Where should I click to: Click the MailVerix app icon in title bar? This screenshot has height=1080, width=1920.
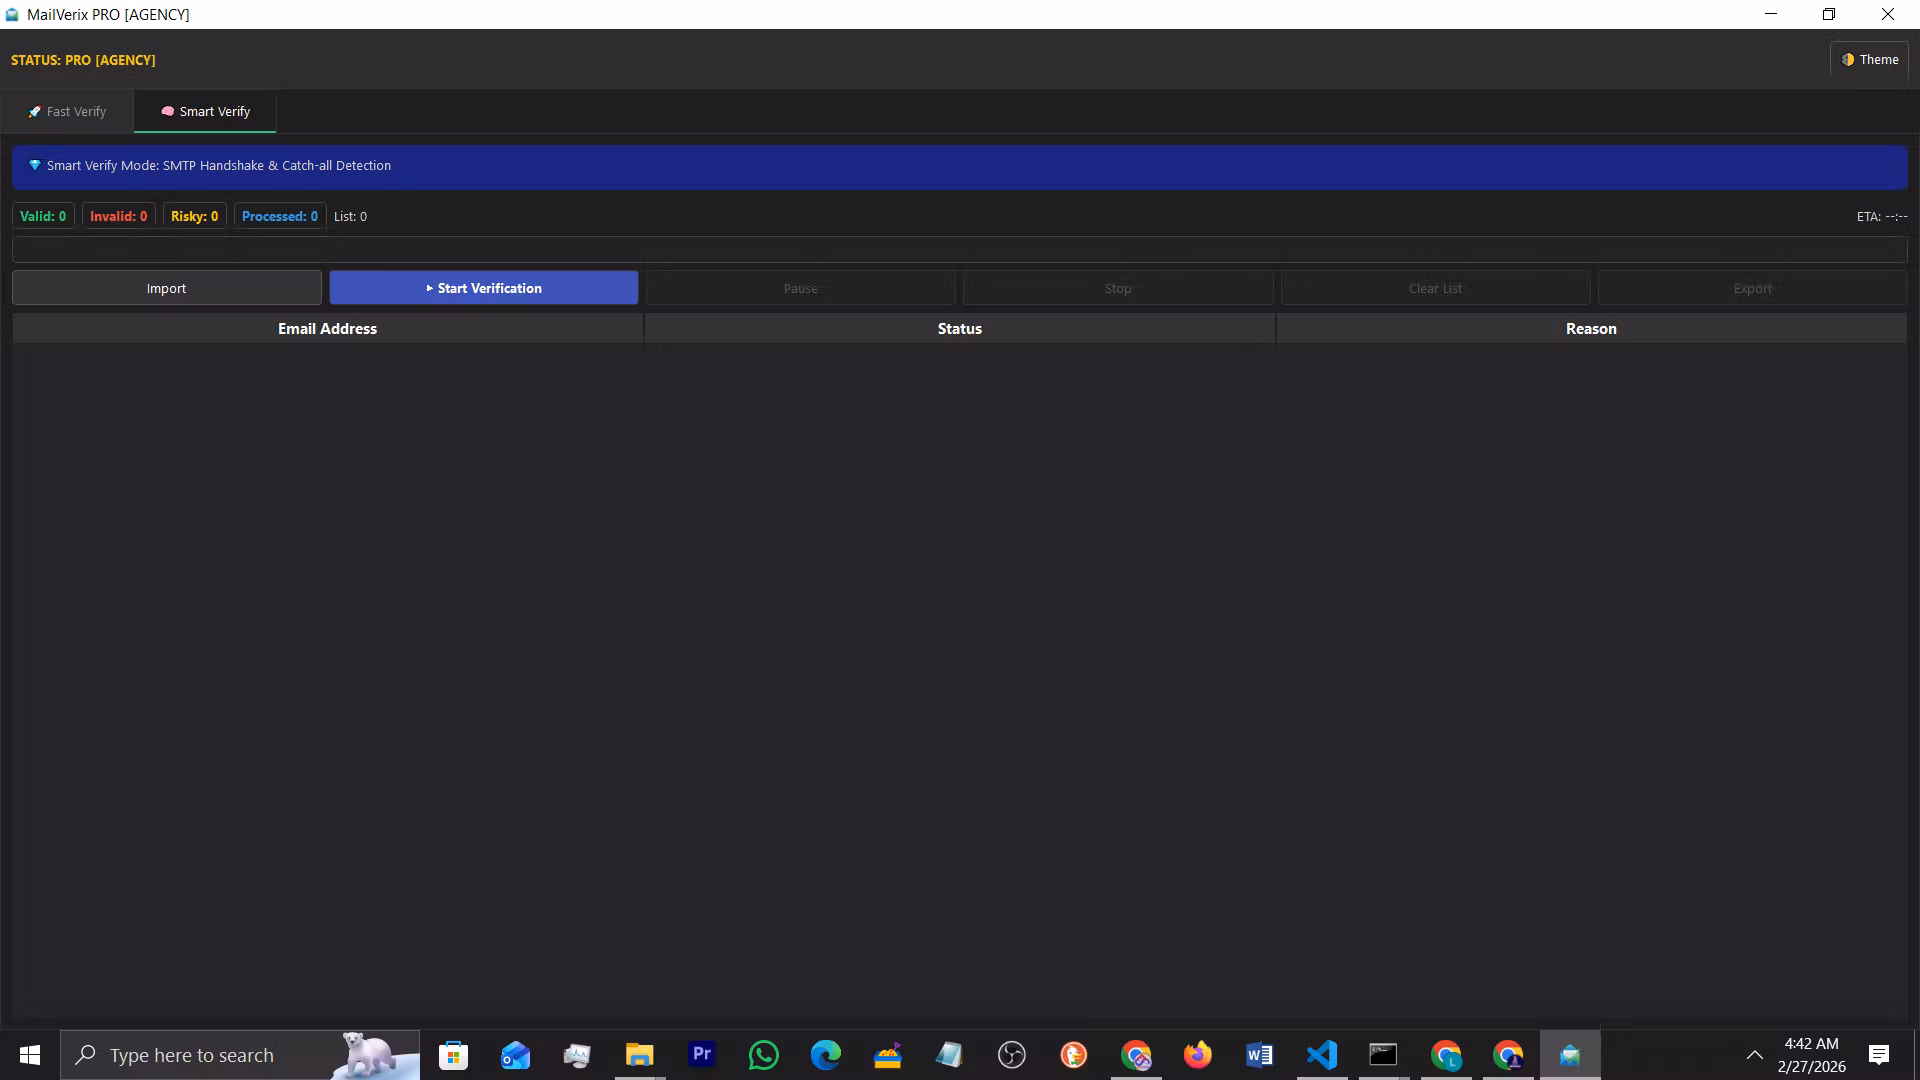12,15
